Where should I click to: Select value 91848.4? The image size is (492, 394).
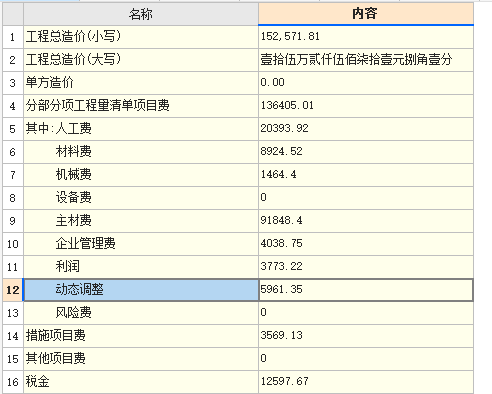tap(366, 221)
